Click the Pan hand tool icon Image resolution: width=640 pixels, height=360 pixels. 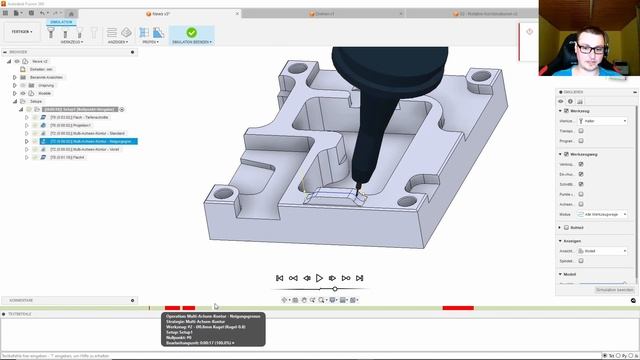(x=304, y=300)
